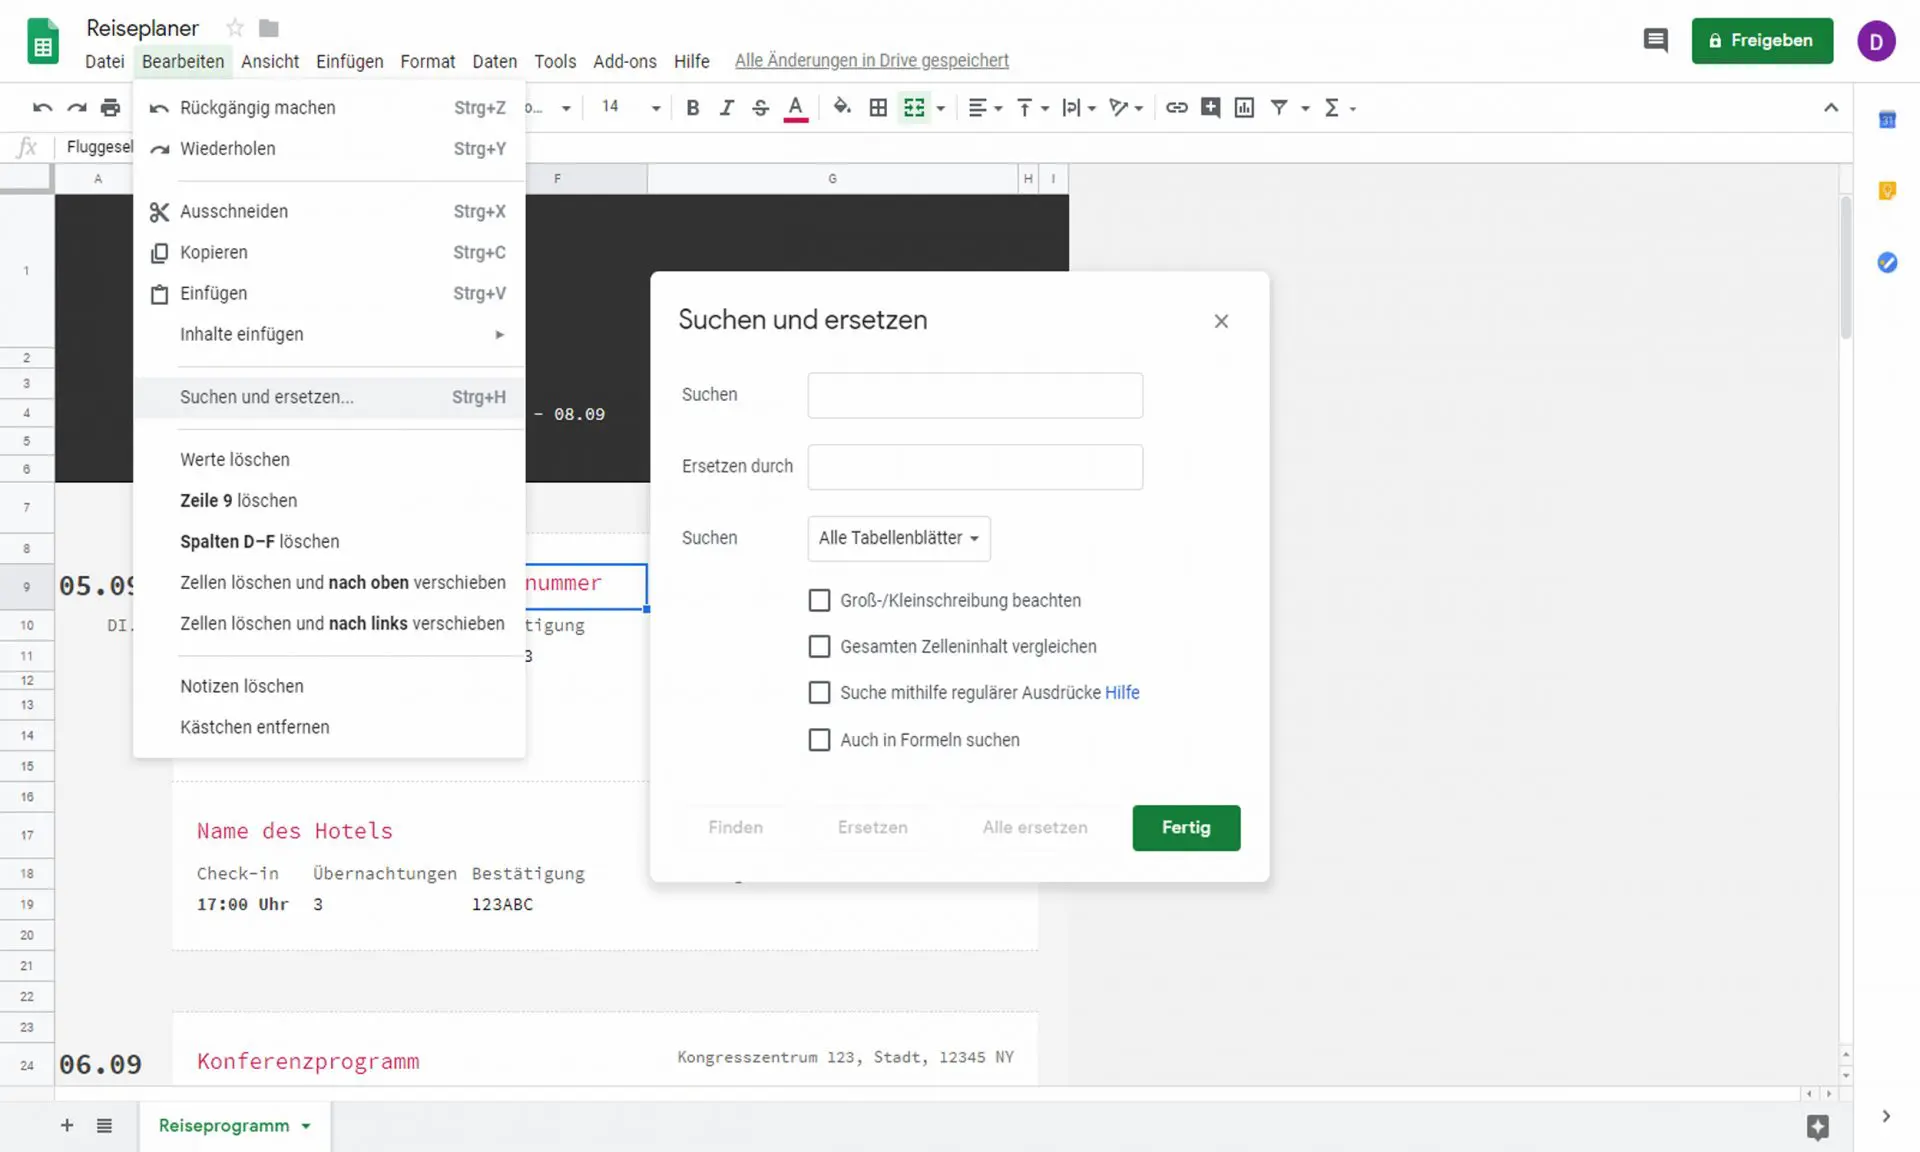The image size is (1920, 1152).
Task: Click the Suchen input field
Action: [x=975, y=396]
